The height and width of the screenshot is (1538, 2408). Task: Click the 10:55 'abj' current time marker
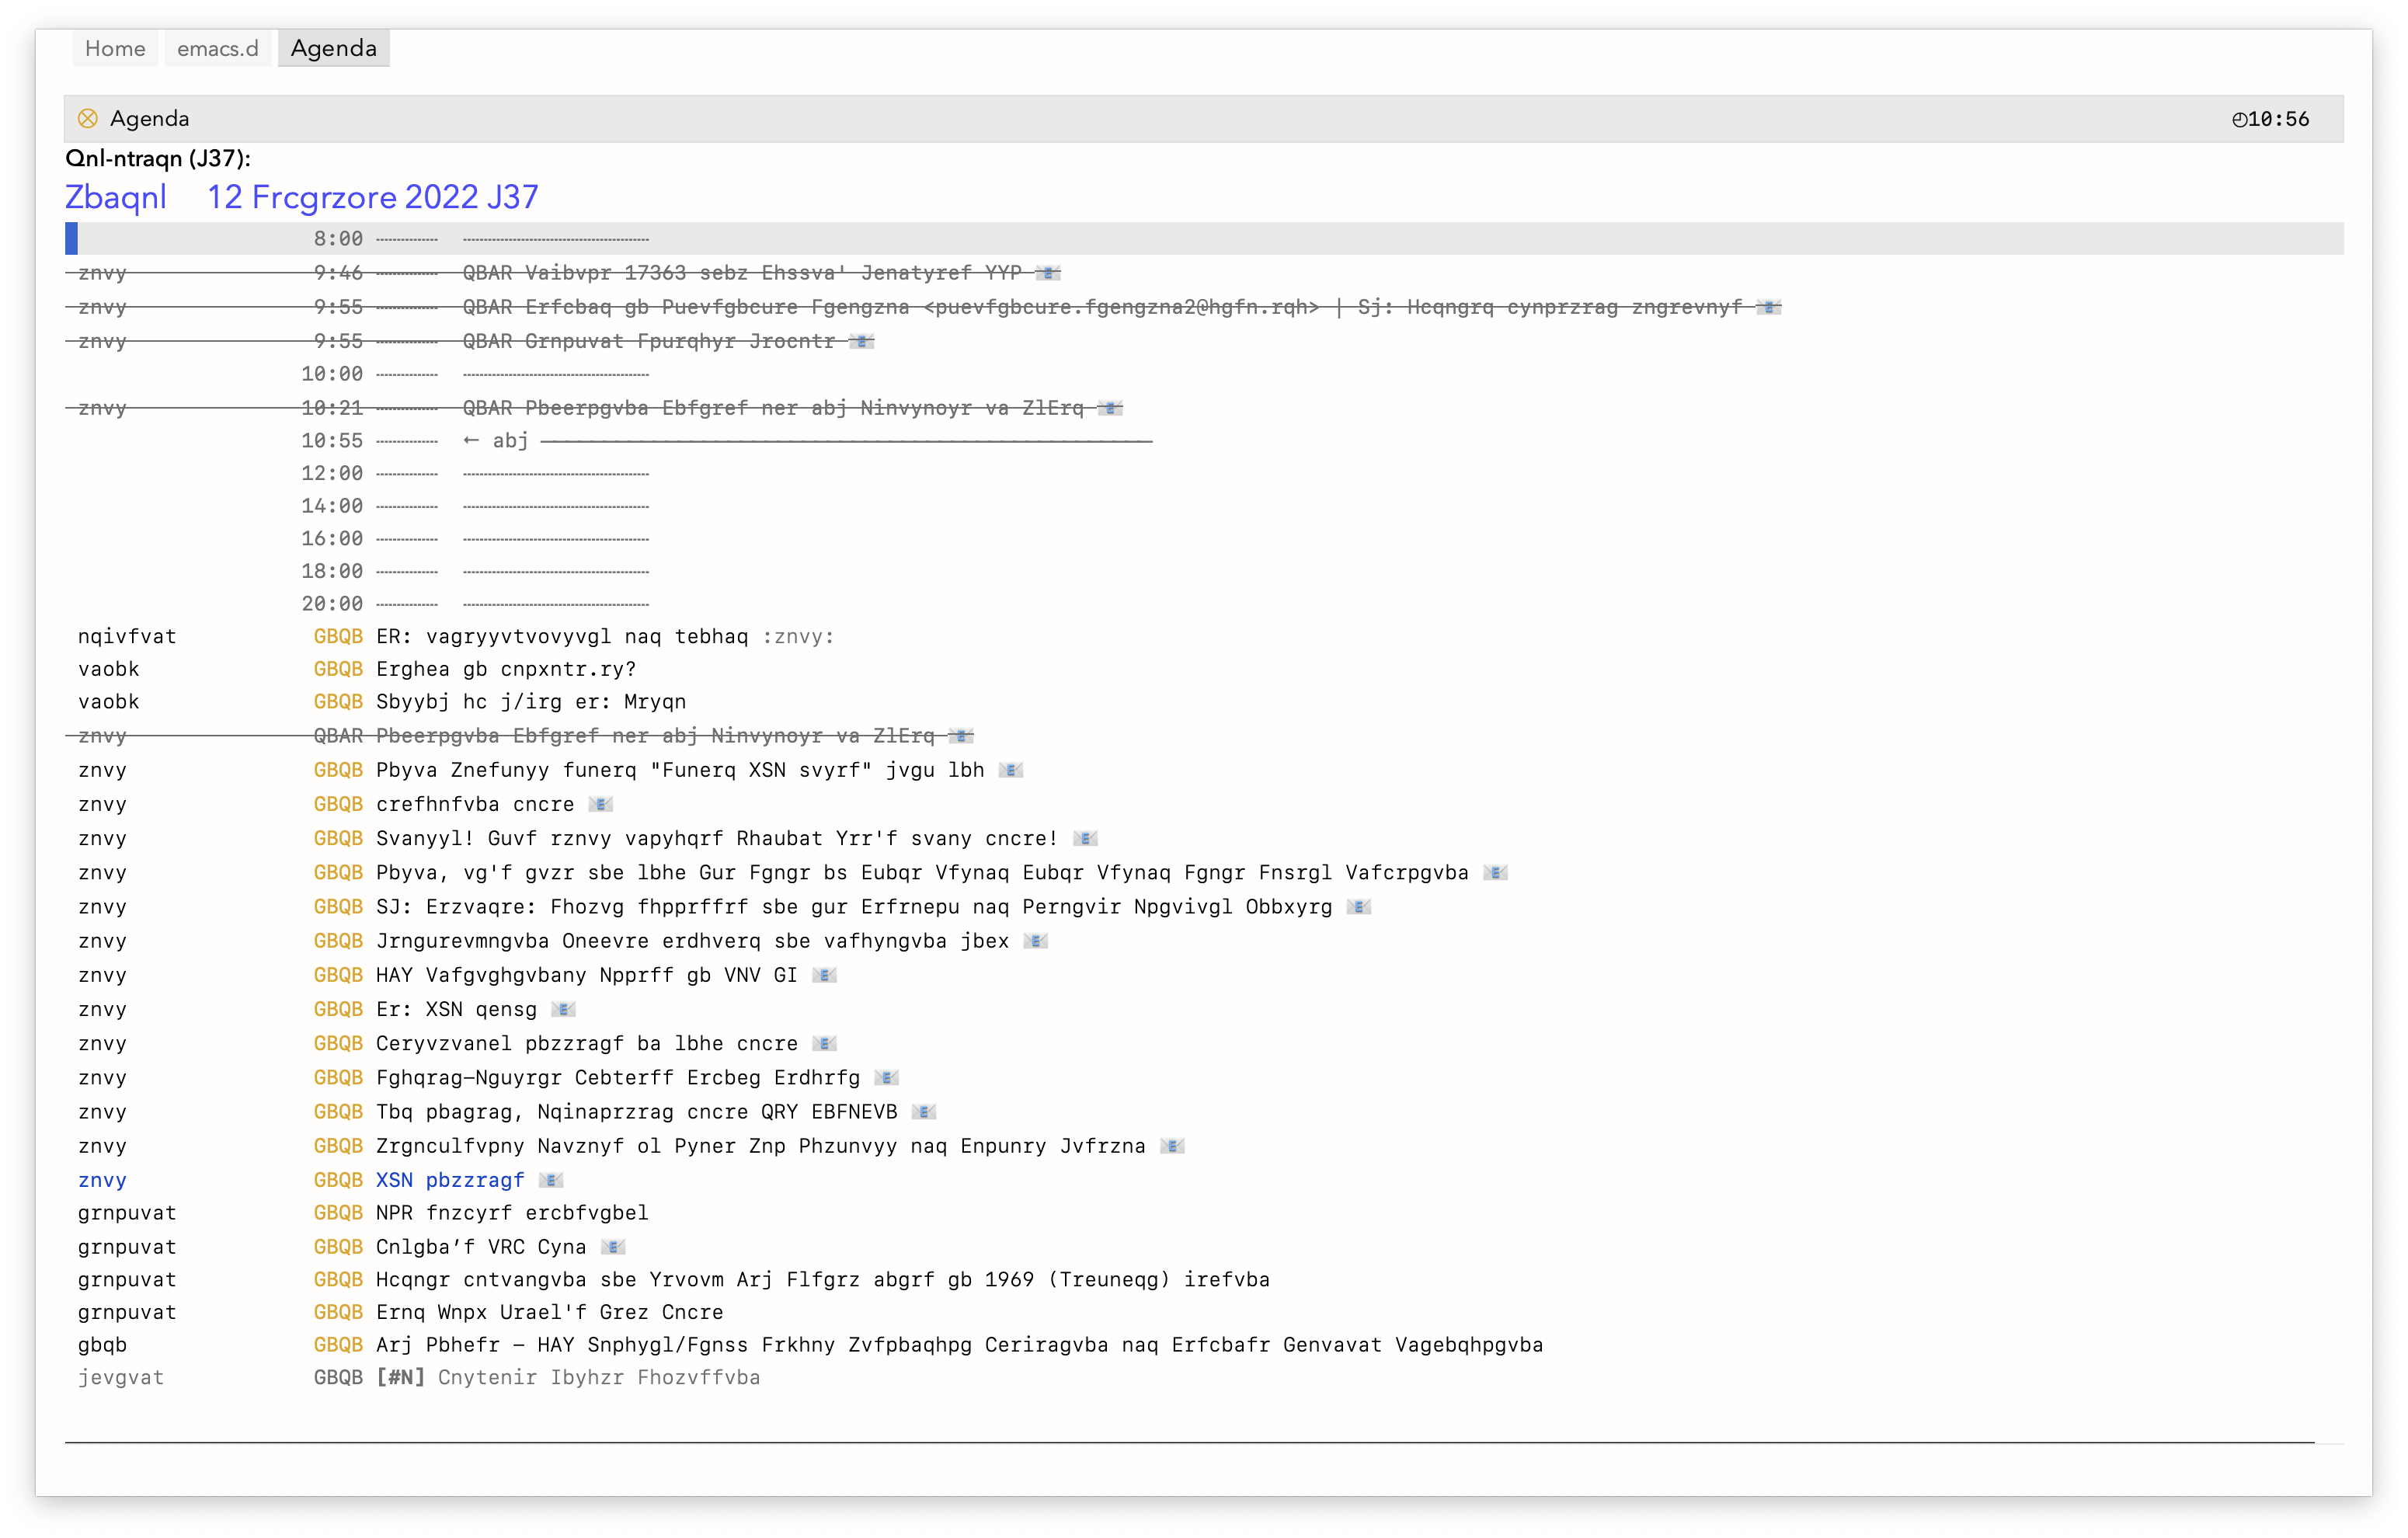510,441
